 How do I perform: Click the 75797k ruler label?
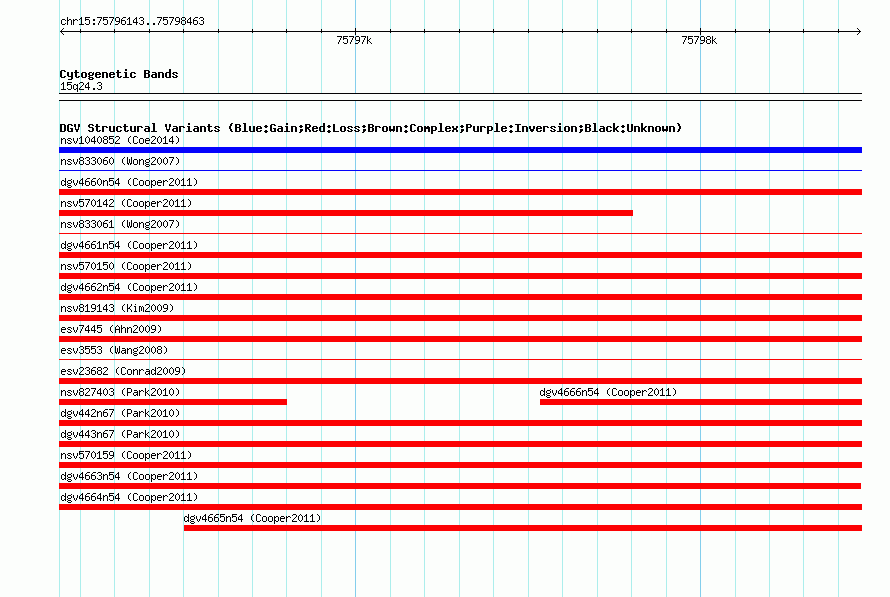(354, 40)
